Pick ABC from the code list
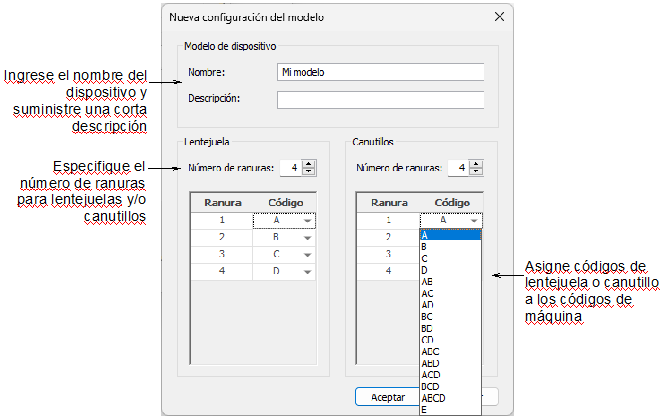Viewport: 666px width, 419px height. tap(450, 351)
